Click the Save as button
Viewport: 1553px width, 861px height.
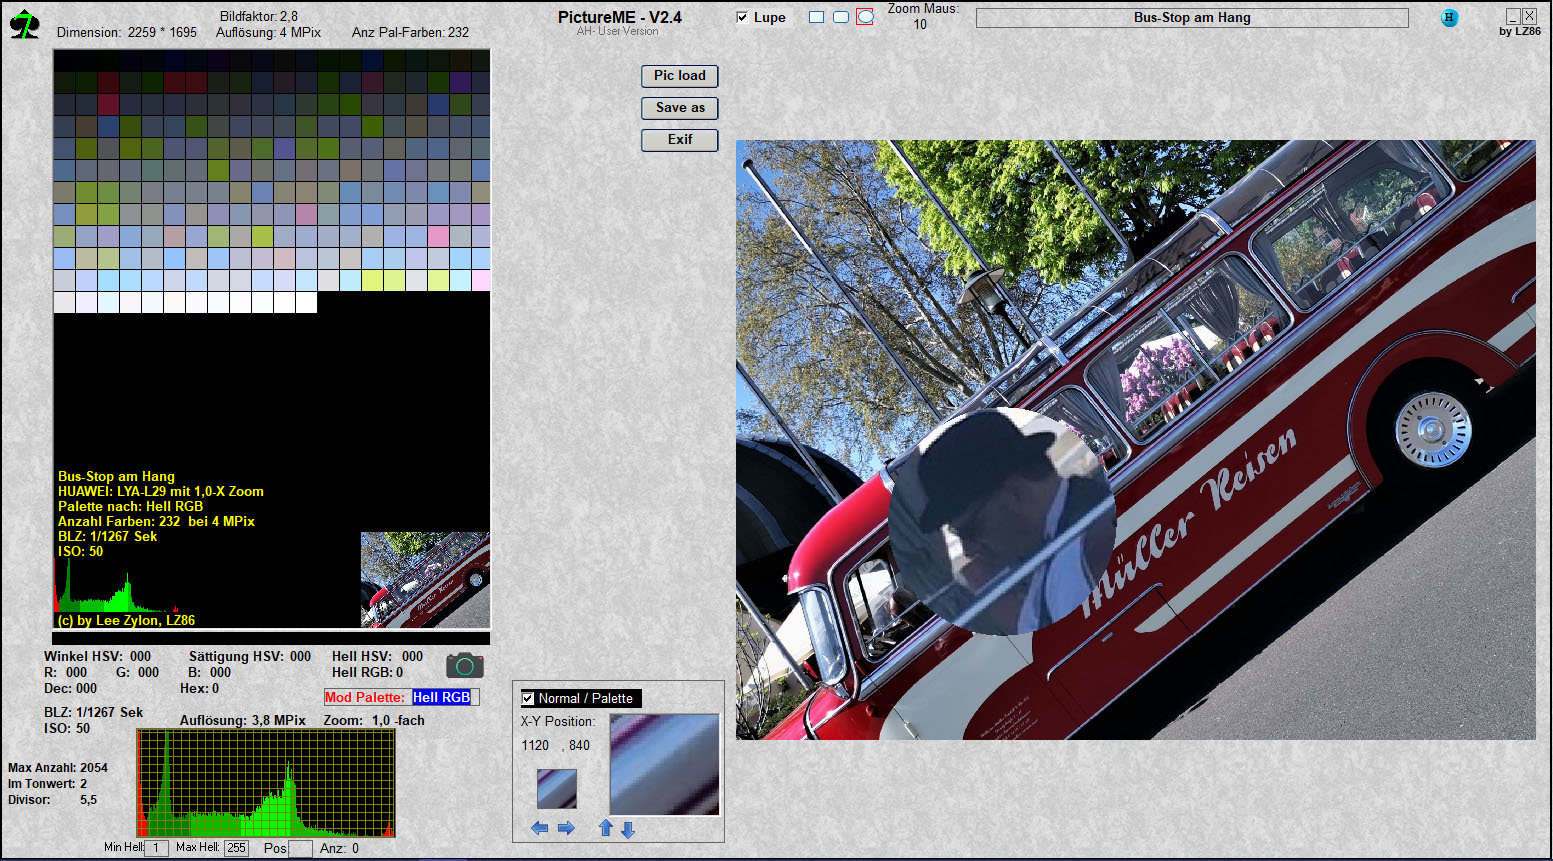(x=679, y=108)
